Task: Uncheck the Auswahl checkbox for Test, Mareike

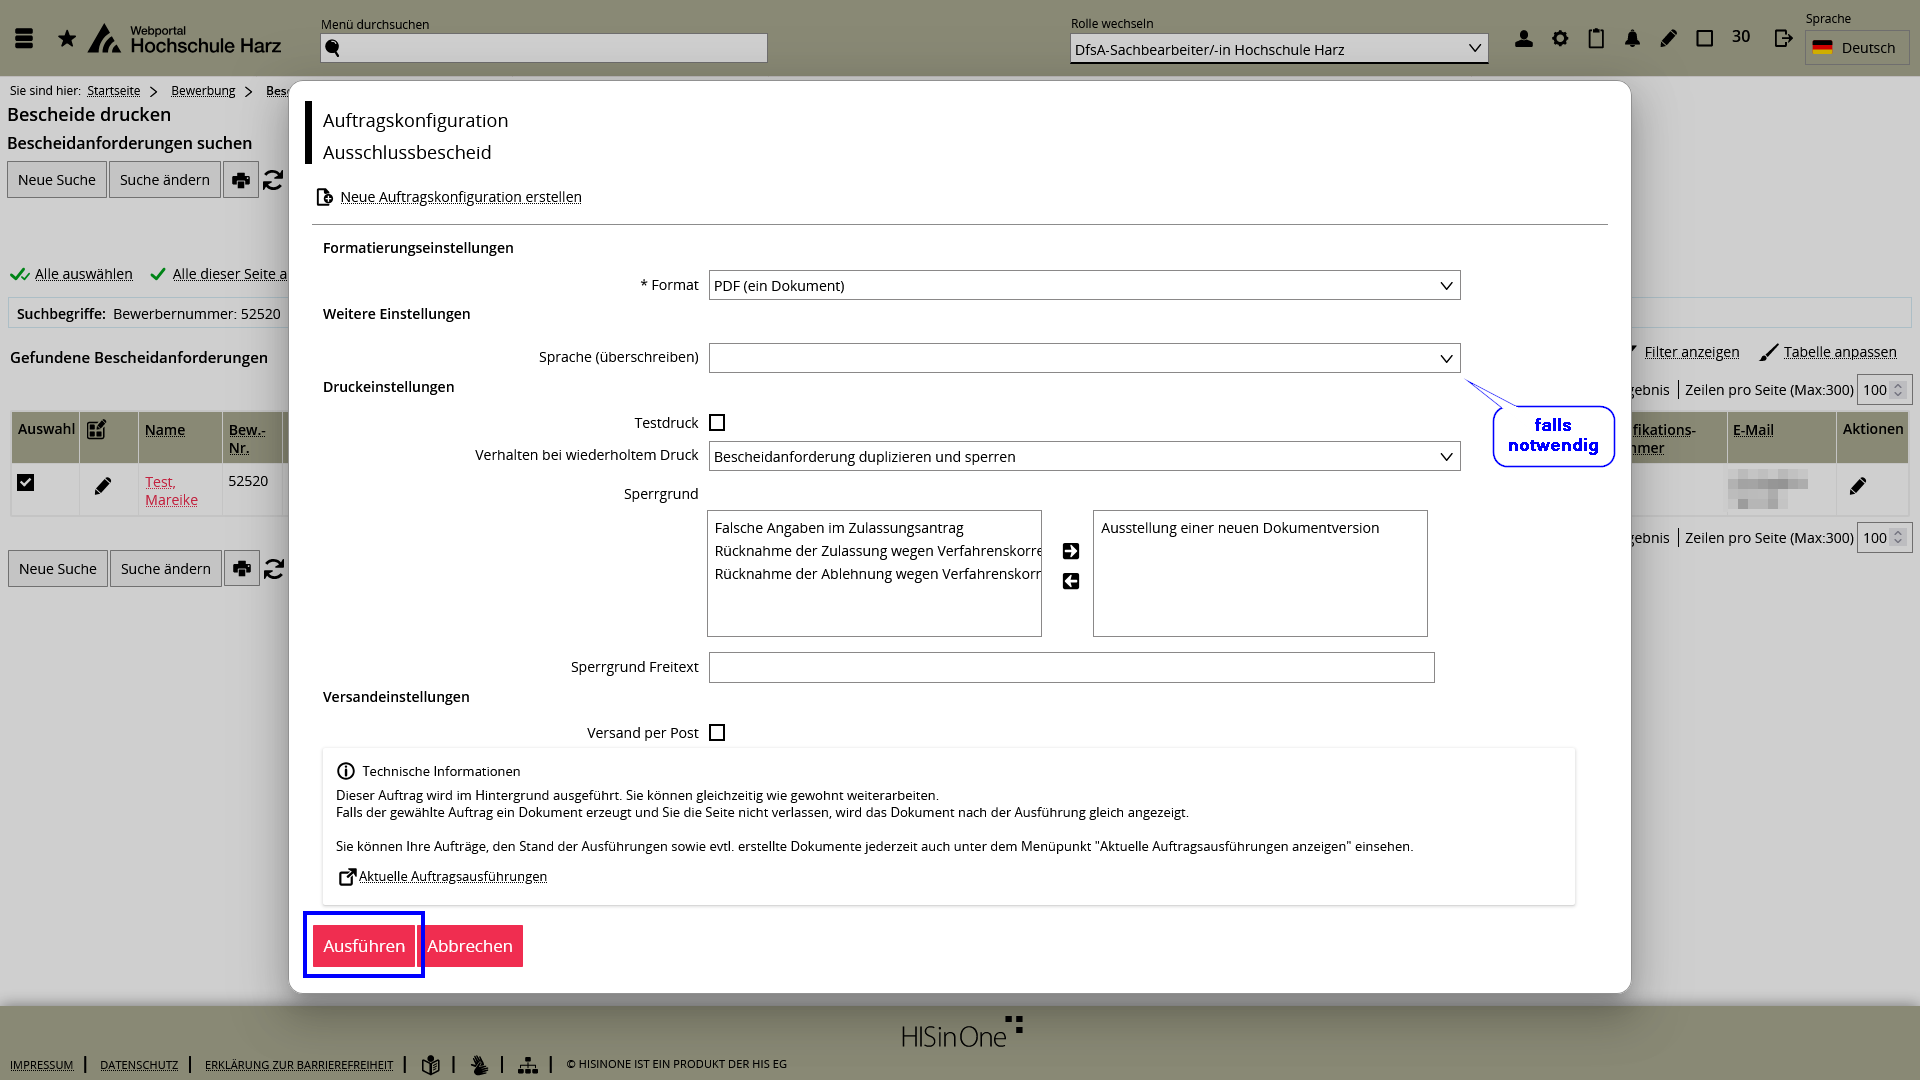Action: click(x=26, y=483)
